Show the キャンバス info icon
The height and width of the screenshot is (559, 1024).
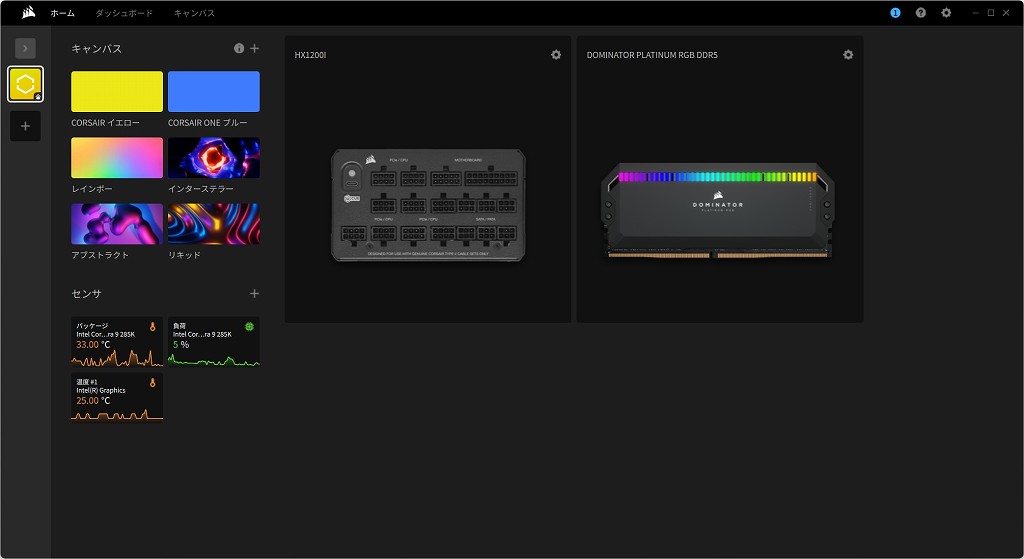point(239,48)
